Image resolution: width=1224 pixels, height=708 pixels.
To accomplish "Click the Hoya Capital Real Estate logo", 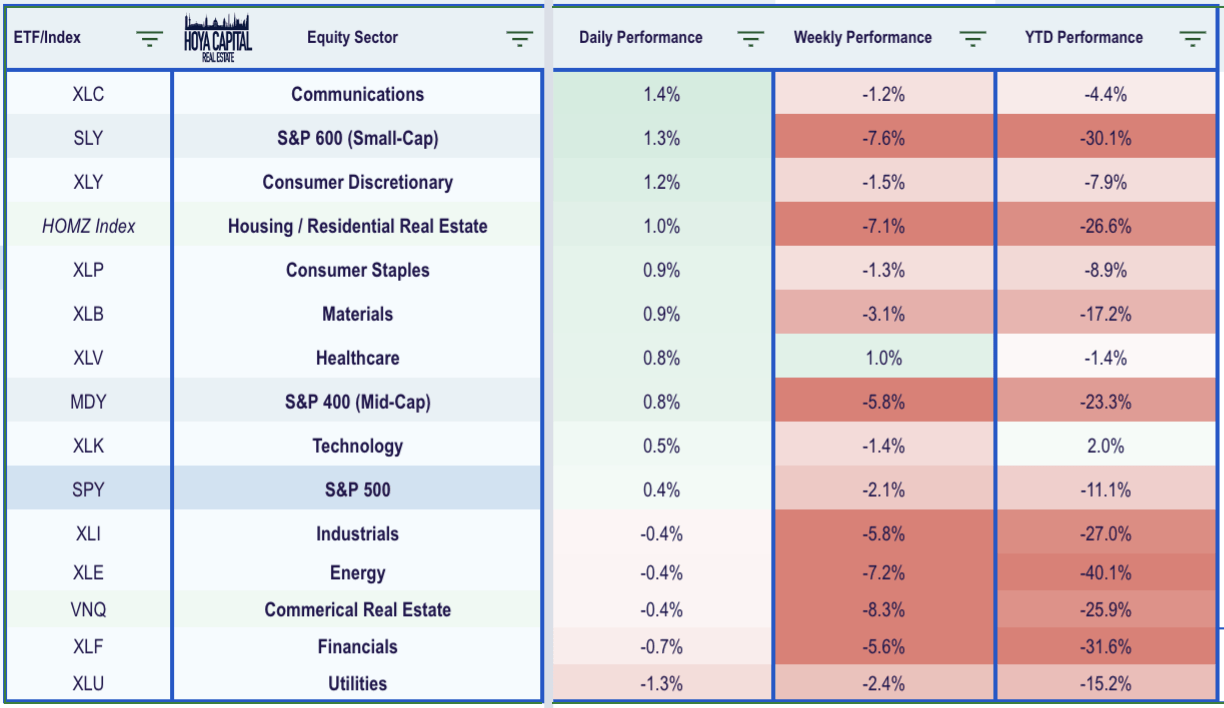I will point(218,38).
